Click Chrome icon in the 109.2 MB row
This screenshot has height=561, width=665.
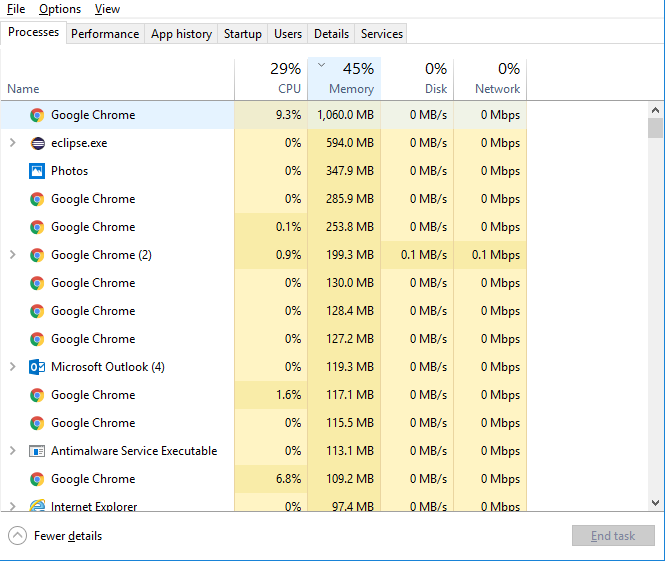[x=37, y=479]
